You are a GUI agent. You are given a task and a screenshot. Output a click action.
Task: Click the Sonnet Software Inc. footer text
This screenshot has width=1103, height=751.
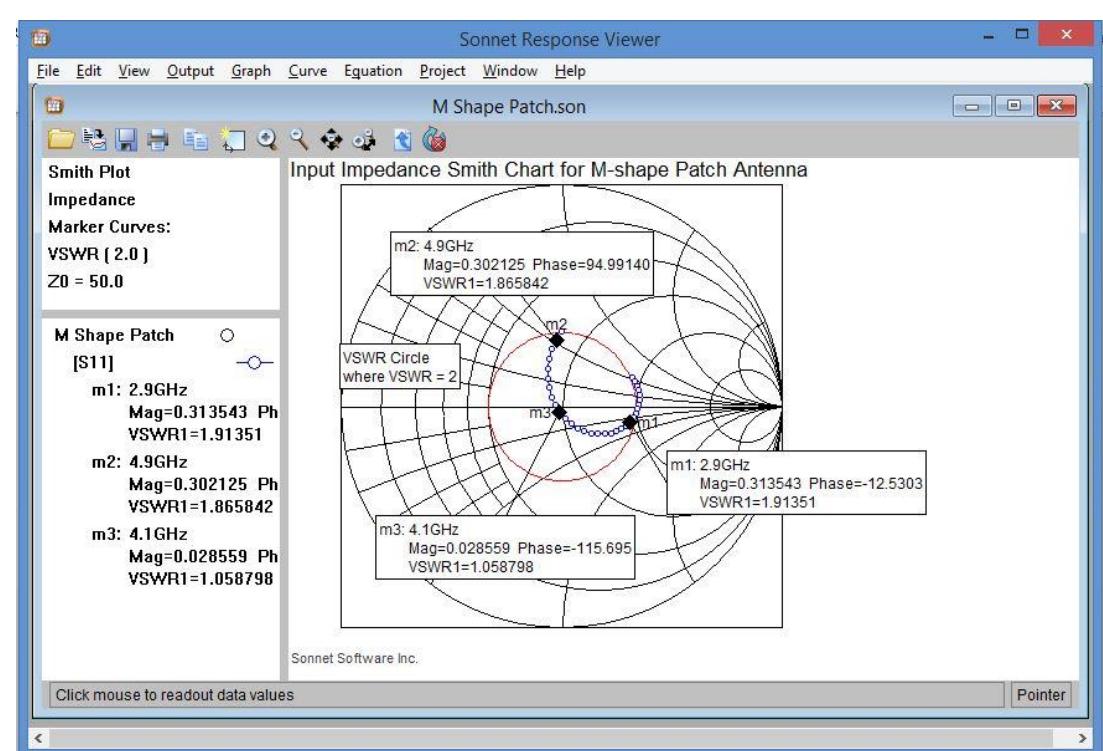tap(355, 658)
